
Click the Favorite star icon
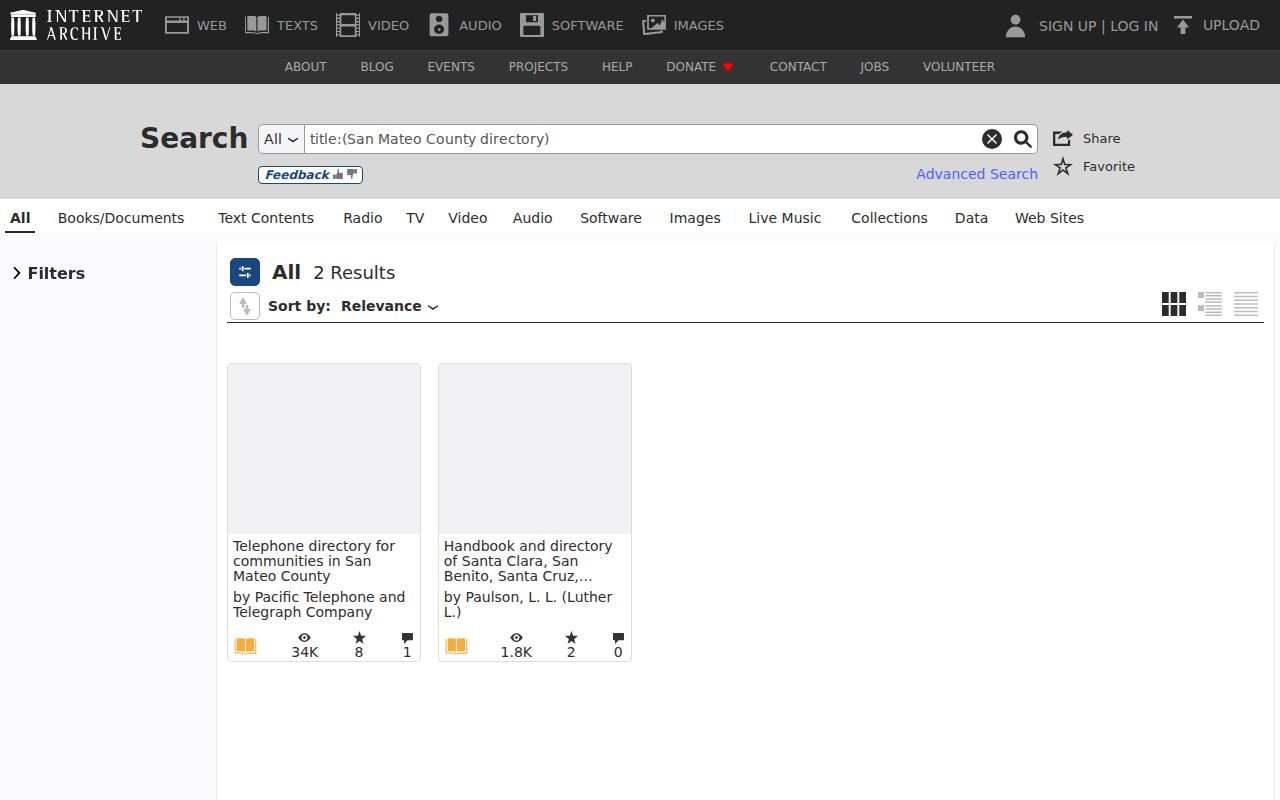[1063, 166]
